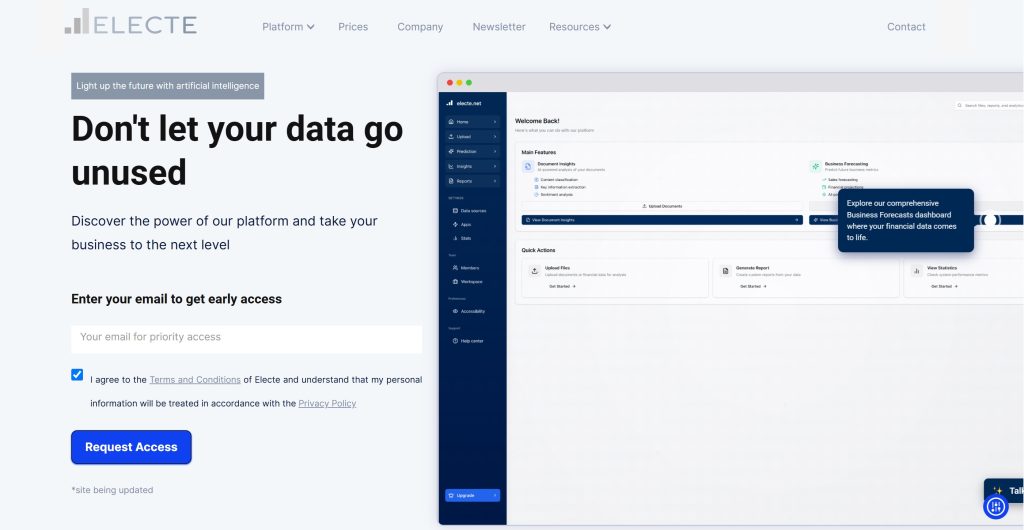Click the View Statistics chart icon
Viewport: 1024px width, 530px height.
pos(916,271)
